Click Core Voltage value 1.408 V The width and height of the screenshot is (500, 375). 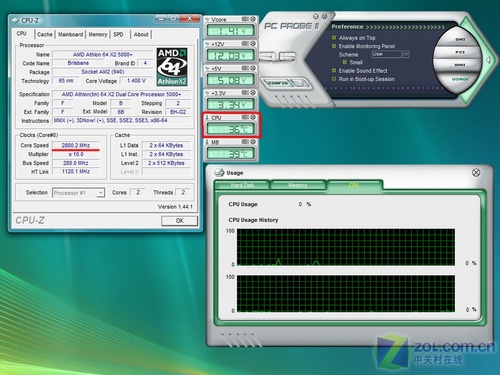136,81
